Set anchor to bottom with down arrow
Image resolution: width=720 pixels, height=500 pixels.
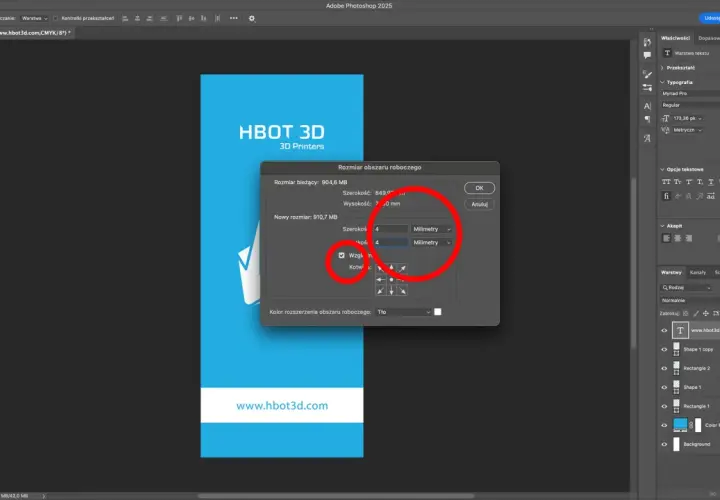(391, 291)
